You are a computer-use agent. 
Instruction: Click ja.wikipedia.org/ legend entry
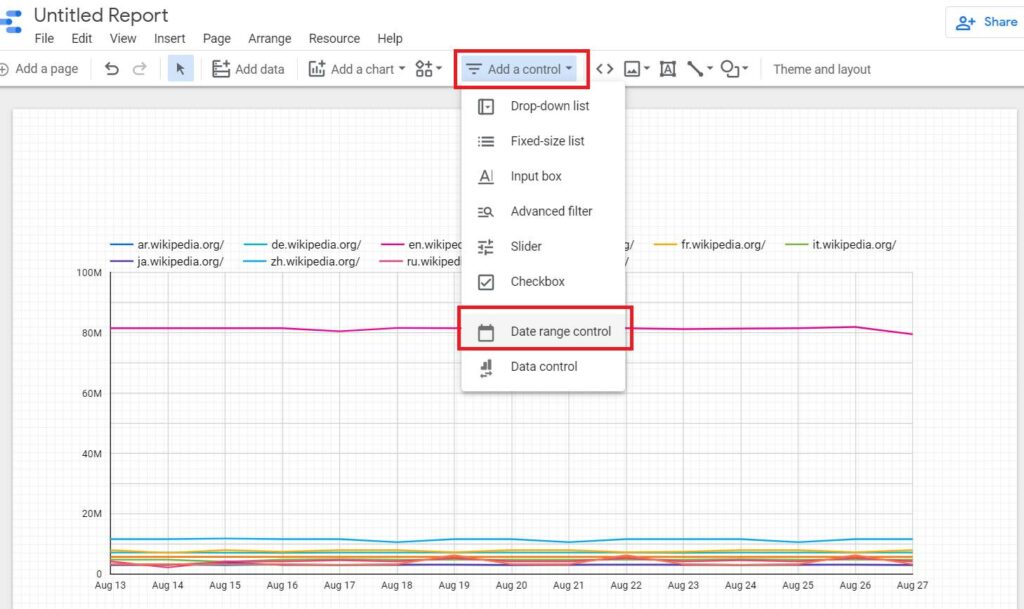[x=167, y=262]
